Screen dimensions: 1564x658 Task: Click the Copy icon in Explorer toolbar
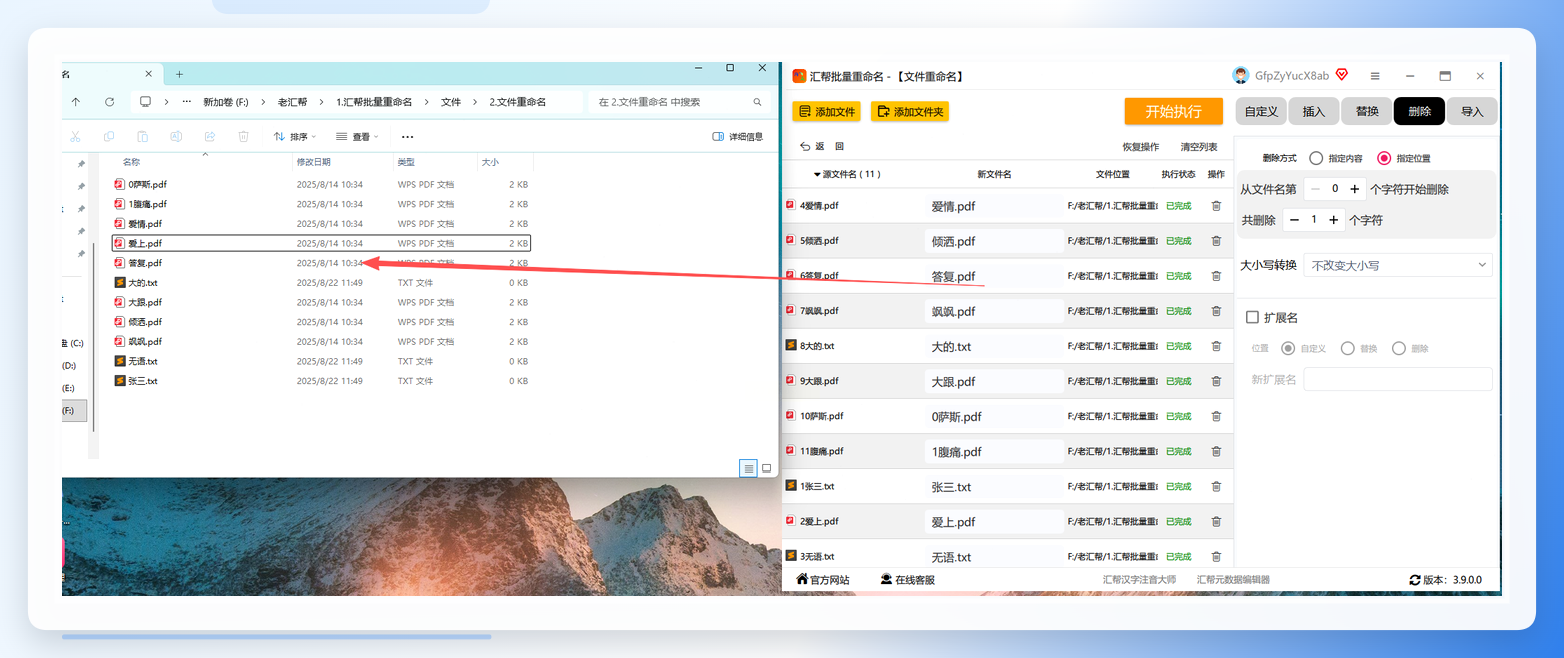click(109, 136)
